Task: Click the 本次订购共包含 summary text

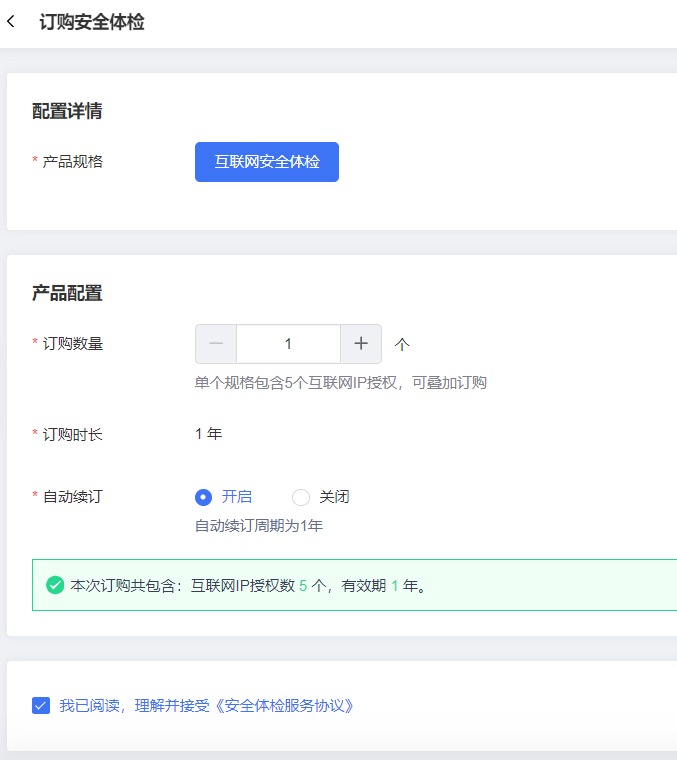Action: pyautogui.click(x=249, y=586)
